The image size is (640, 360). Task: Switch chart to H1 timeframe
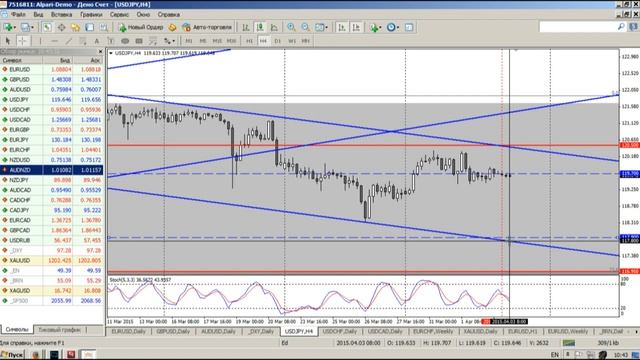[x=249, y=41]
